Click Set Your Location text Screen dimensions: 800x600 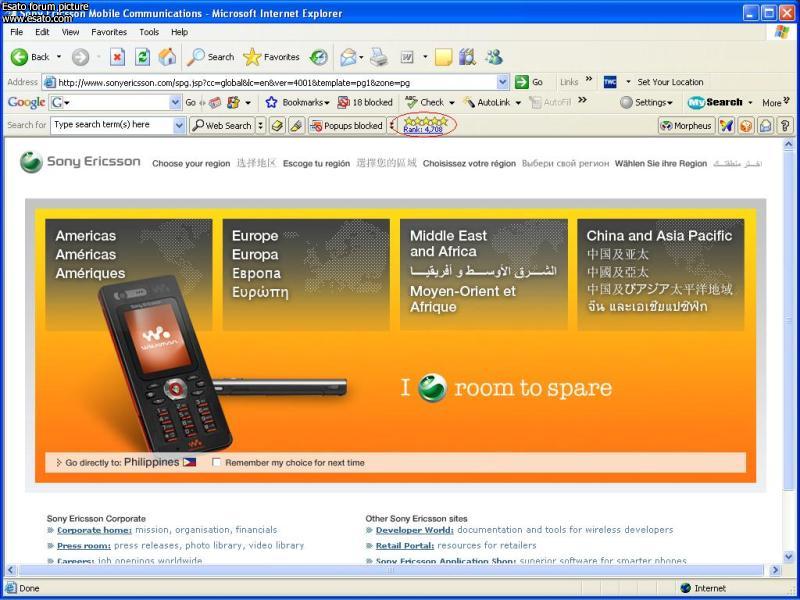click(670, 82)
